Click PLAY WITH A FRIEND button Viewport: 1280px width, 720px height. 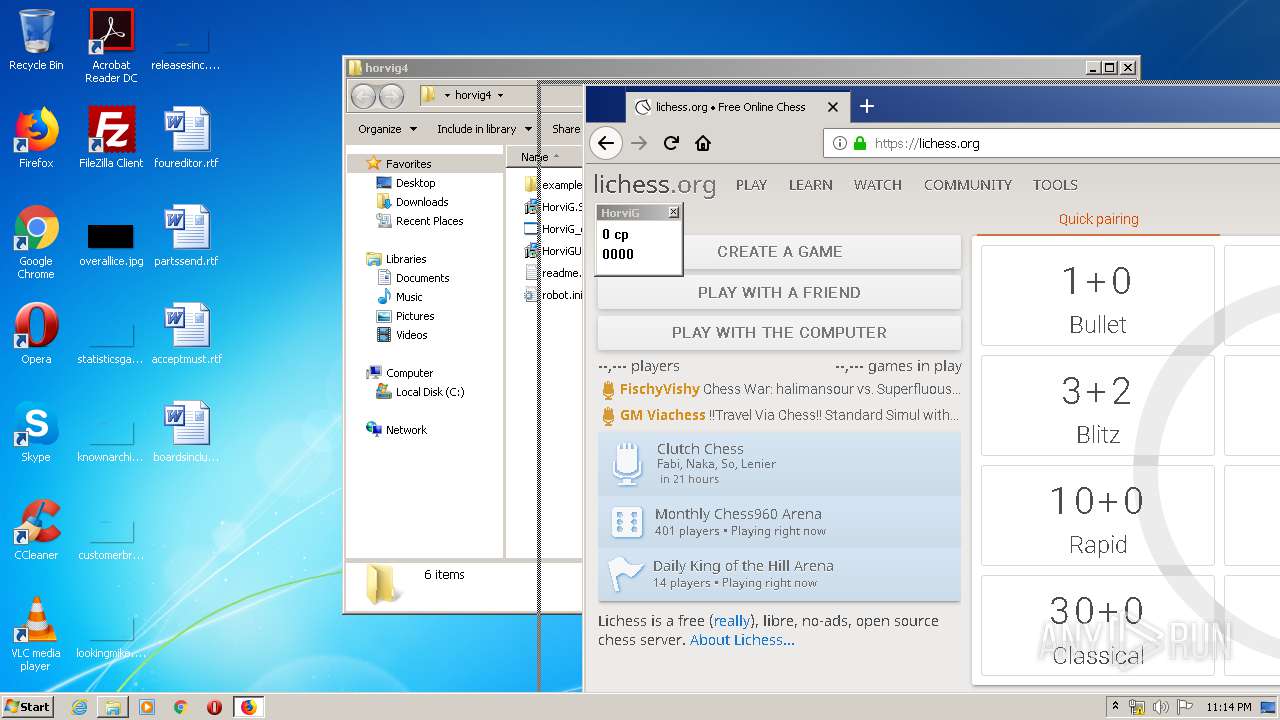(x=779, y=292)
